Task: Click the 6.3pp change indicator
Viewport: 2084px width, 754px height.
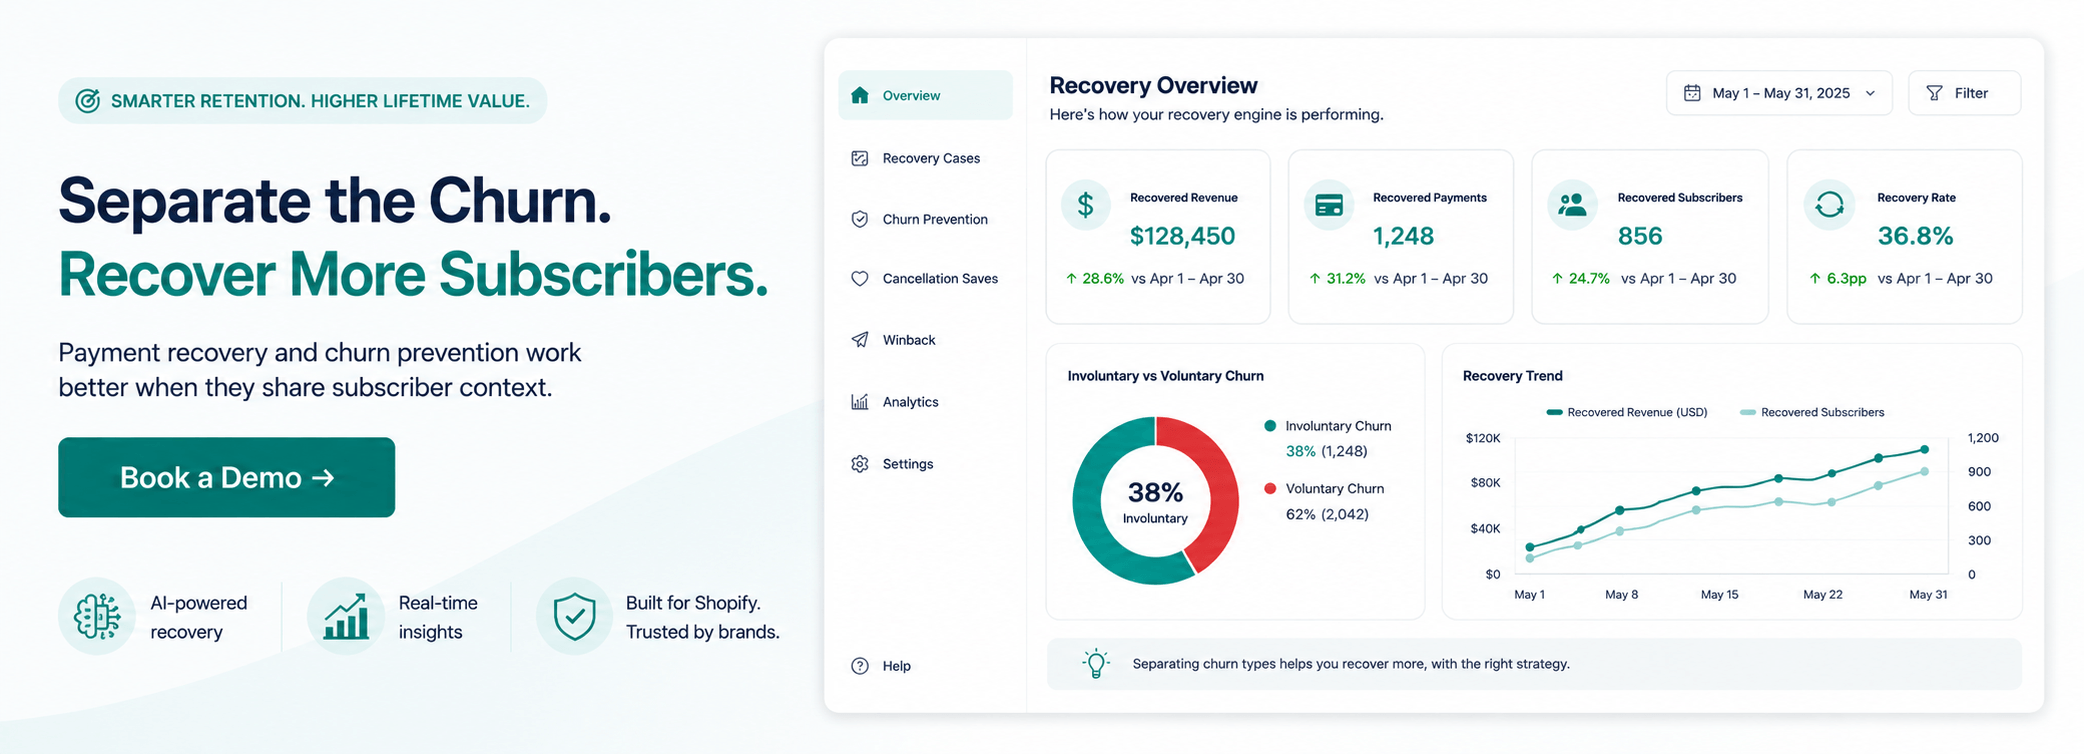Action: [1838, 279]
